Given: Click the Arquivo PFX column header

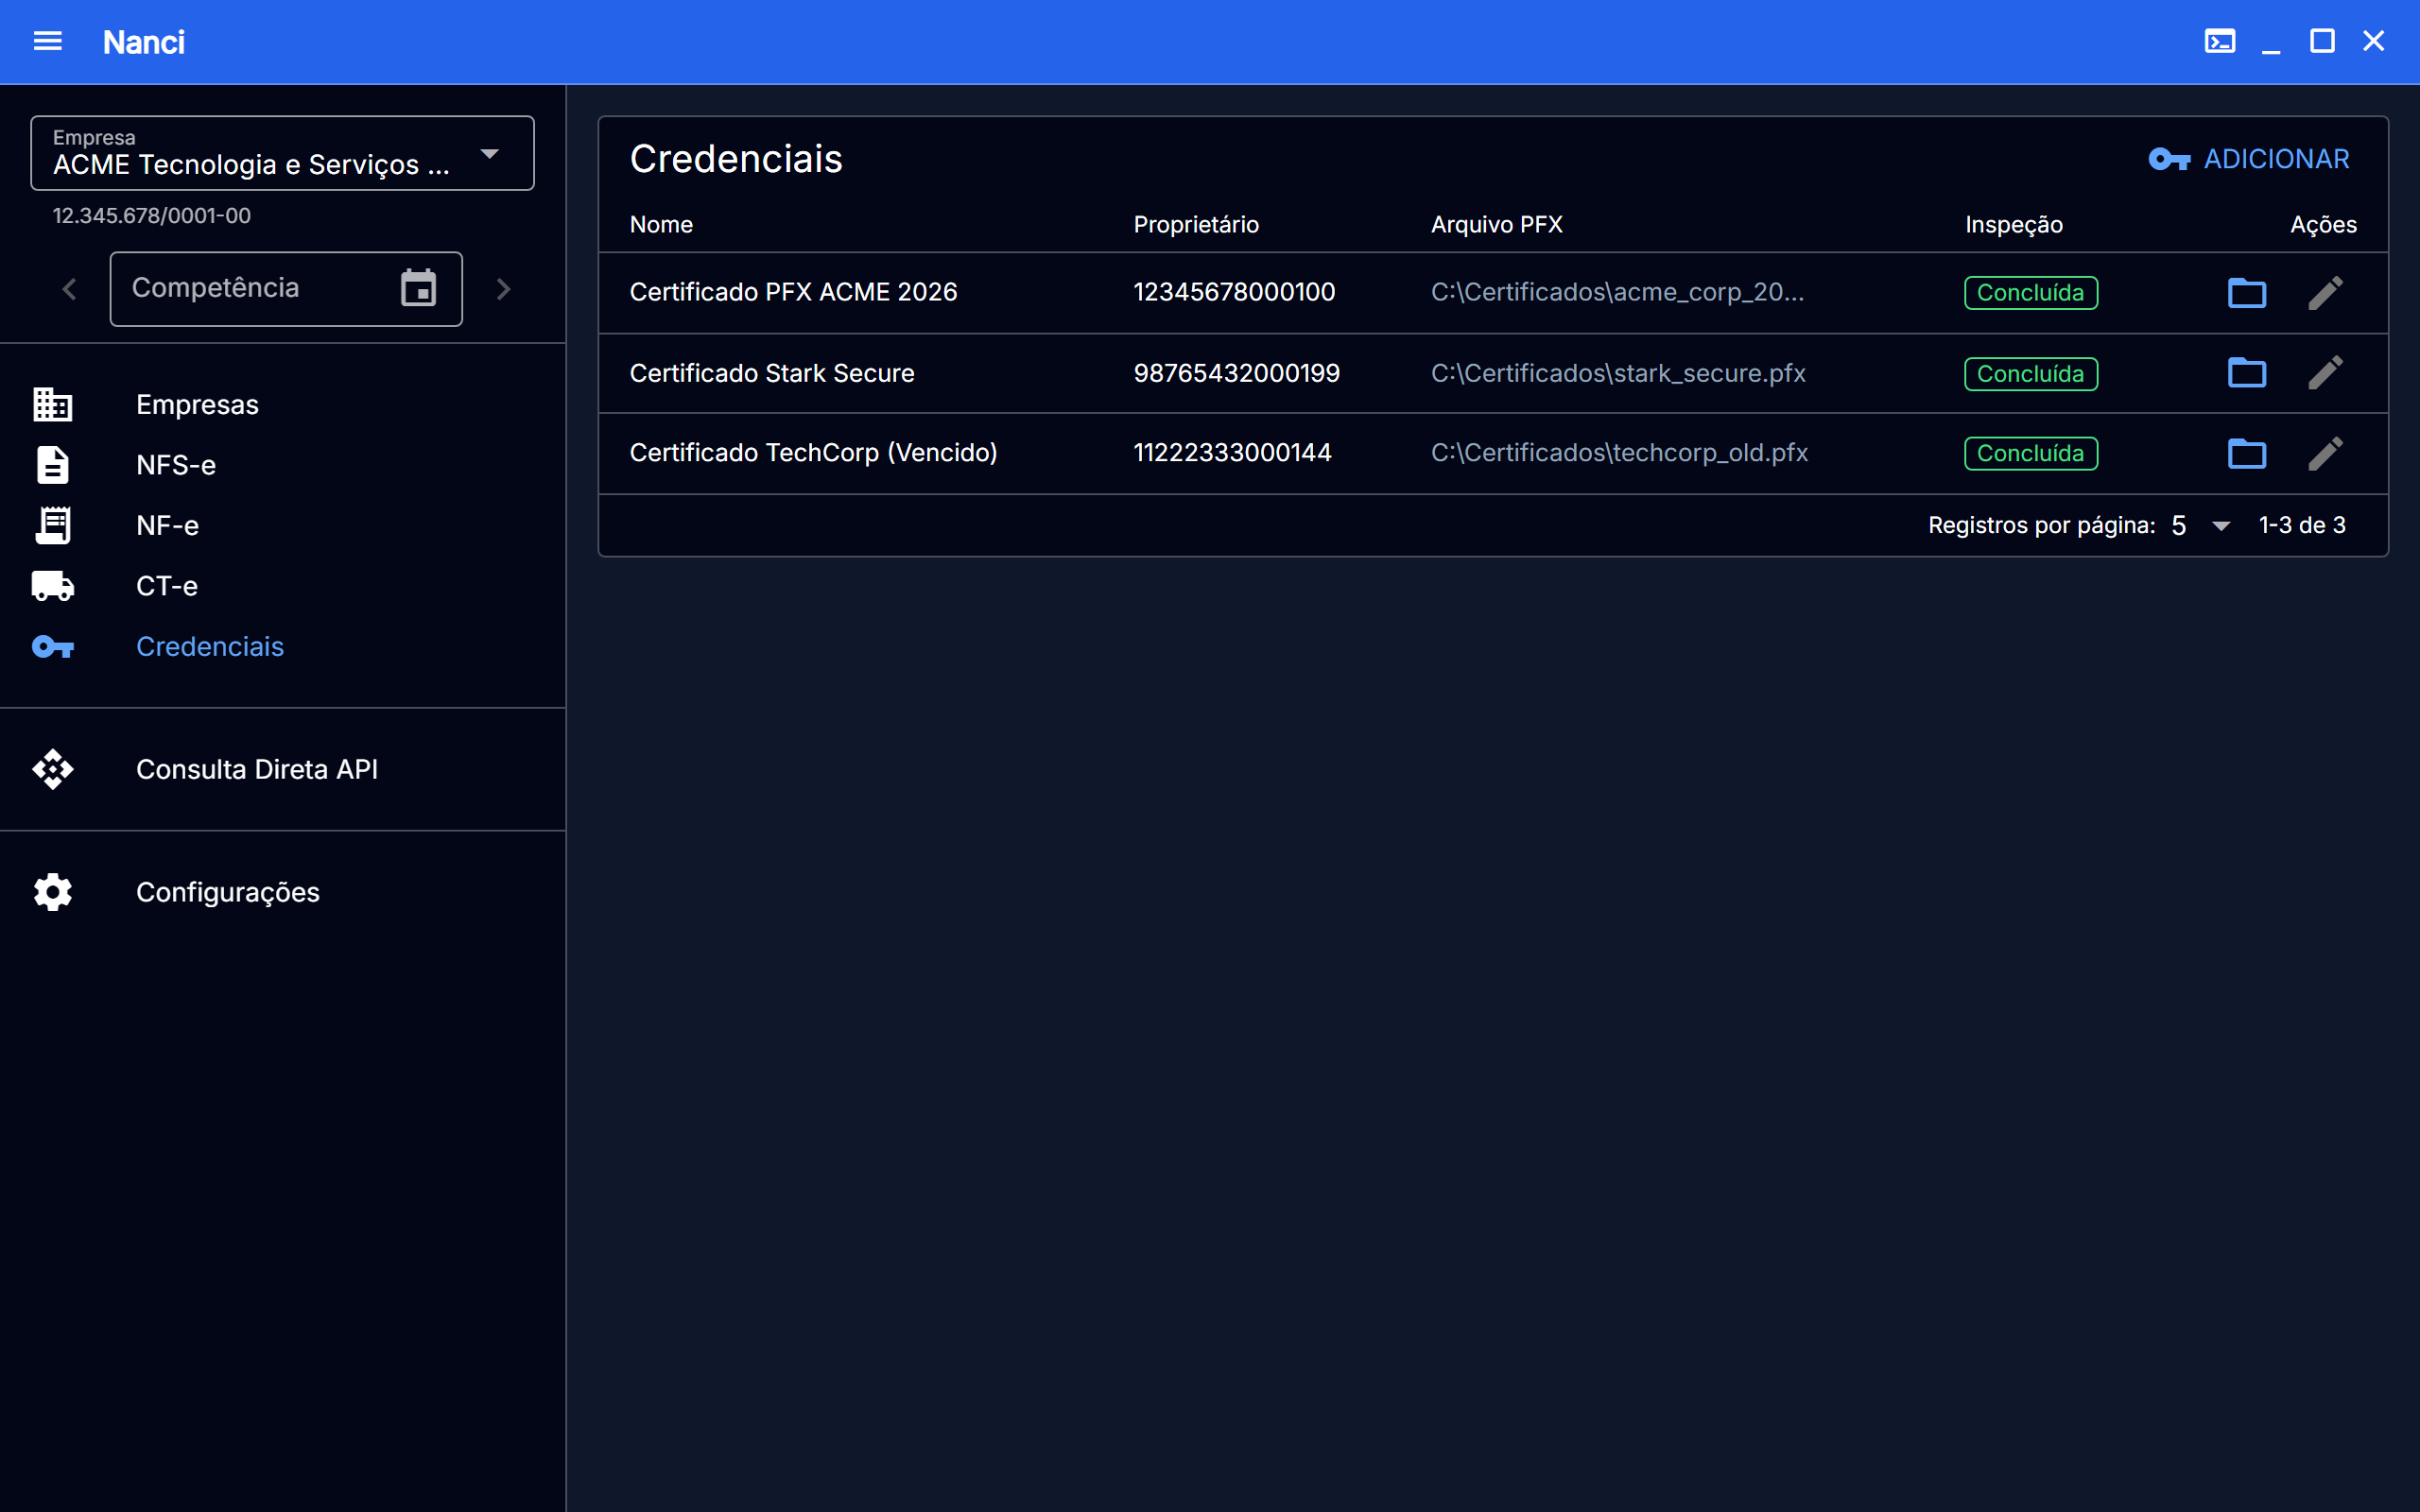Looking at the screenshot, I should click(1497, 225).
